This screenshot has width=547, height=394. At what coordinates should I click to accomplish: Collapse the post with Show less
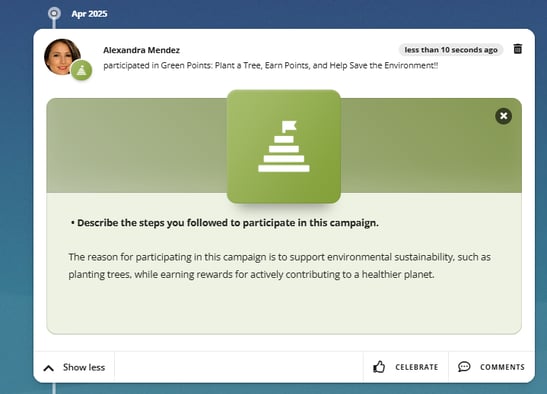[74, 367]
